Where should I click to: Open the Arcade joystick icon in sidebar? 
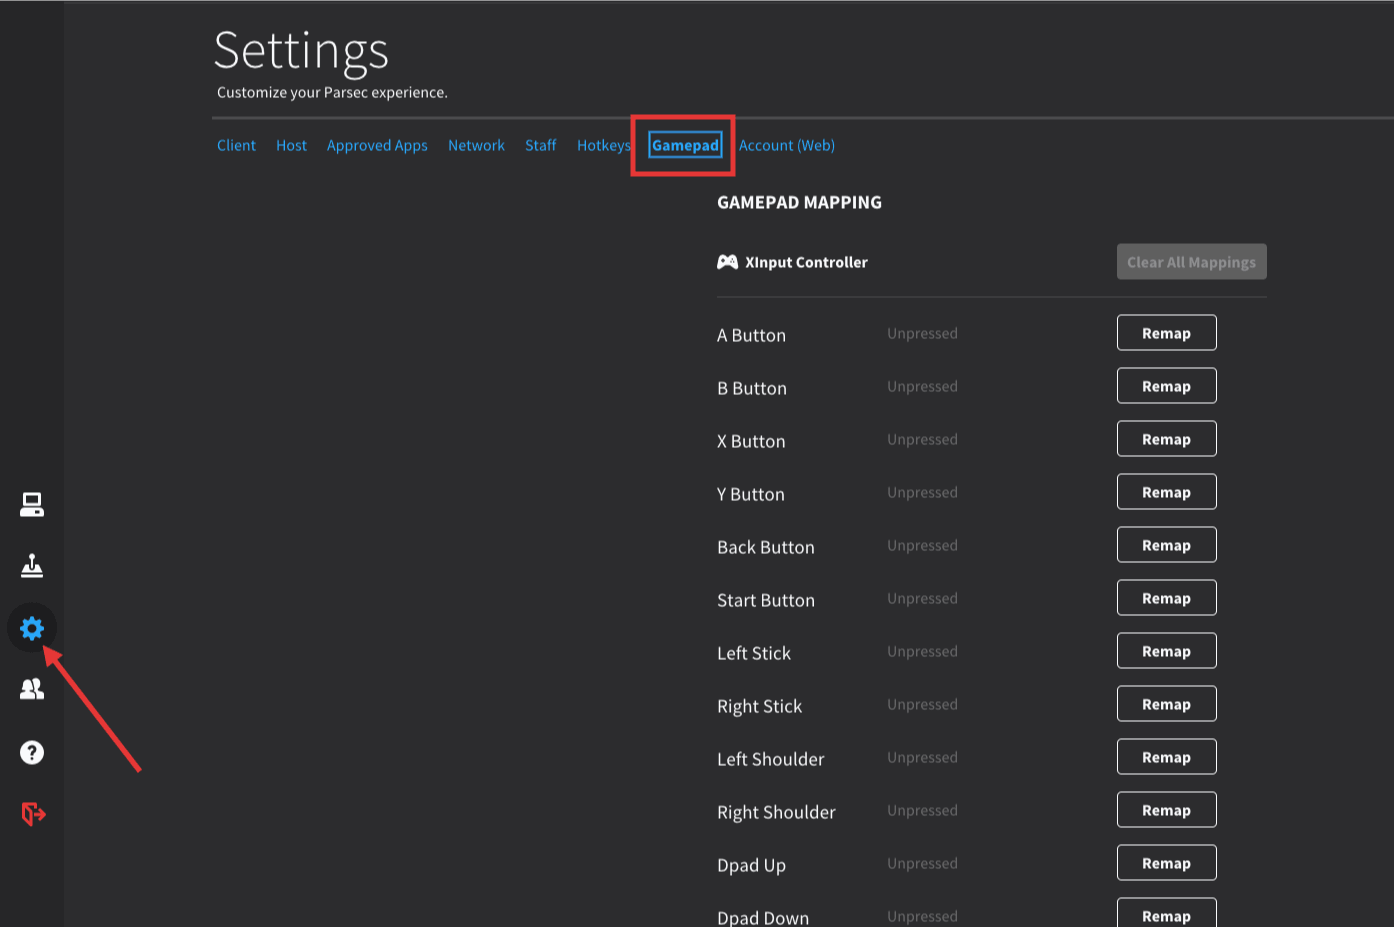point(32,566)
